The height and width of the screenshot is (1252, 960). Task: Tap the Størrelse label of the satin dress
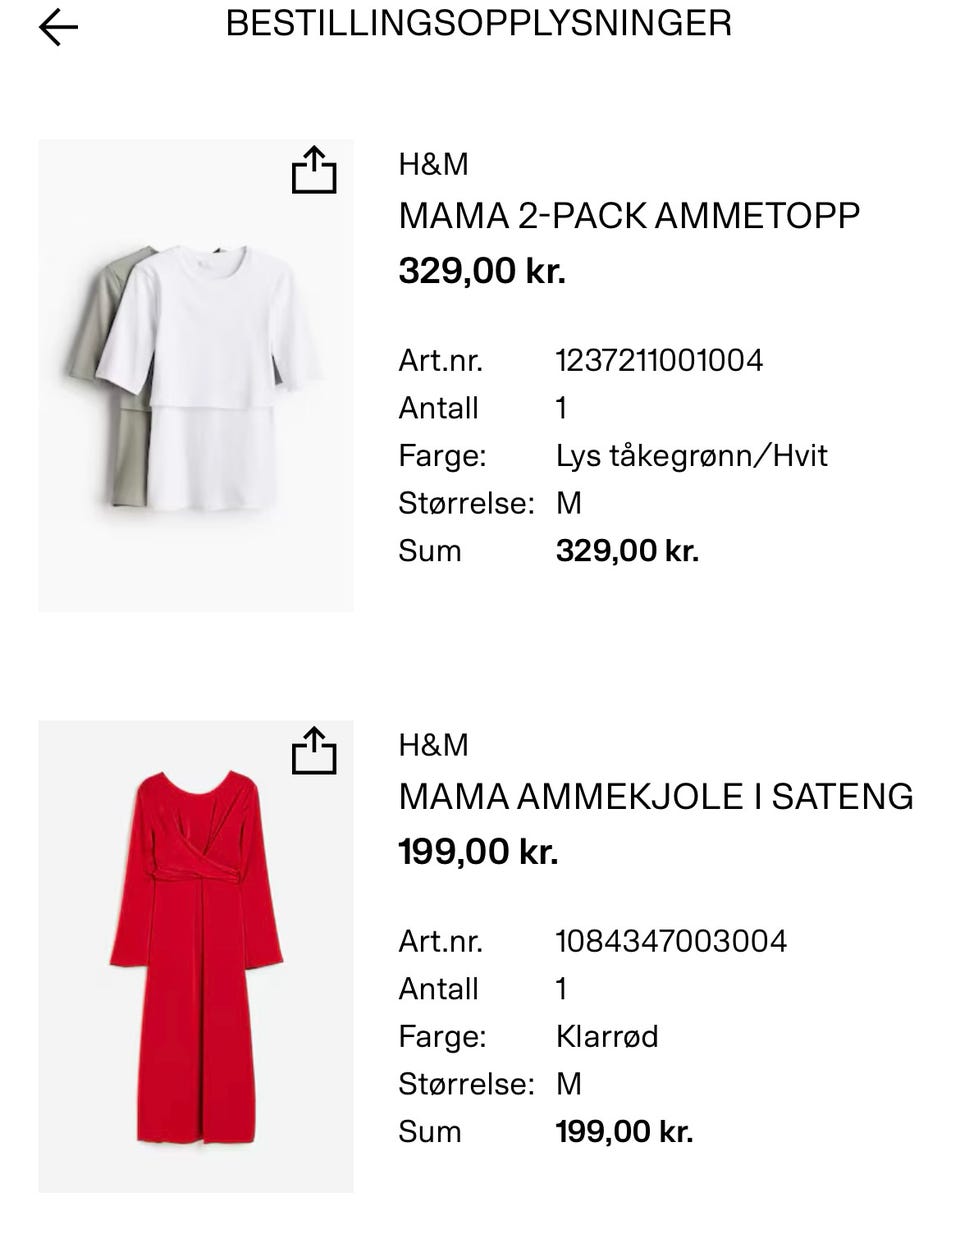466,1084
